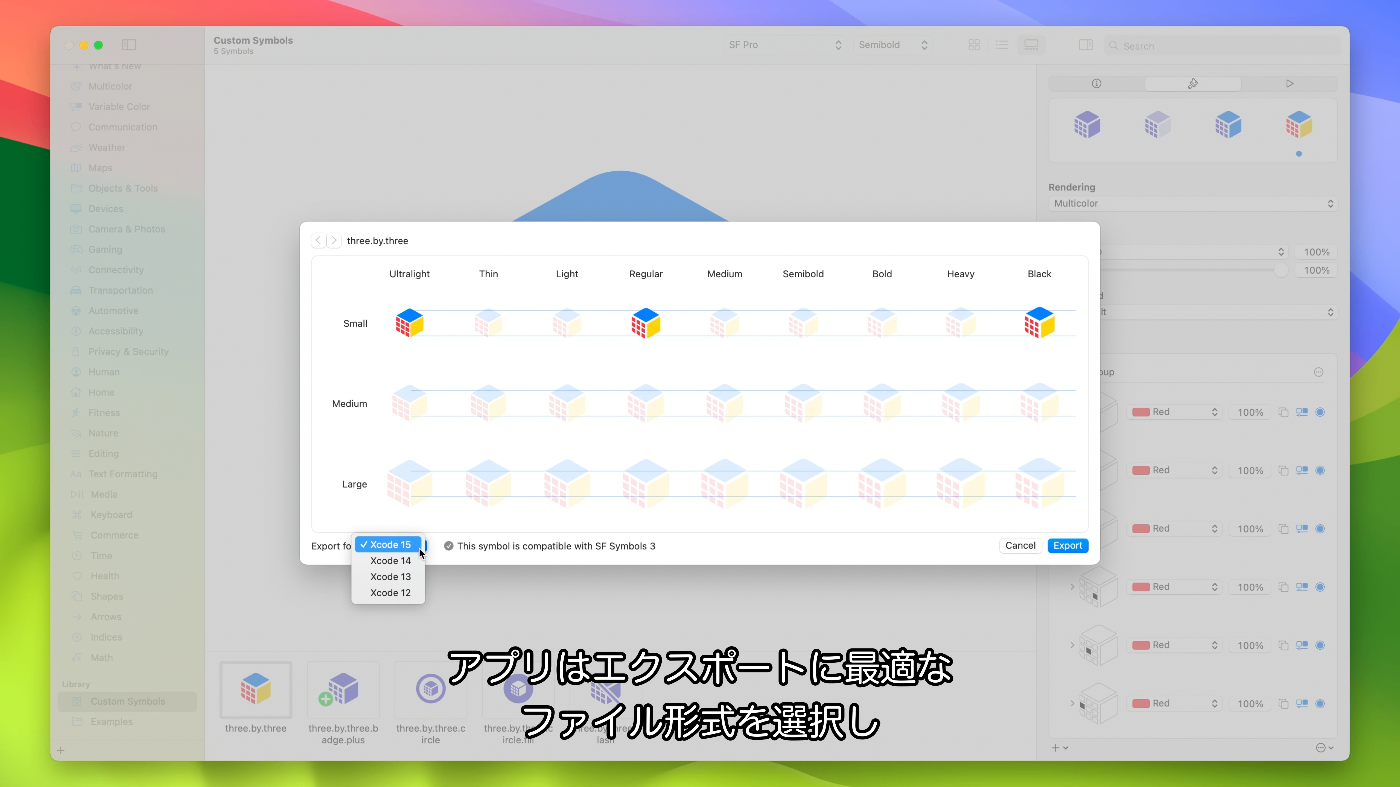This screenshot has height=787, width=1400.
Task: Go forward with the dialog's right chevron
Action: 333,241
